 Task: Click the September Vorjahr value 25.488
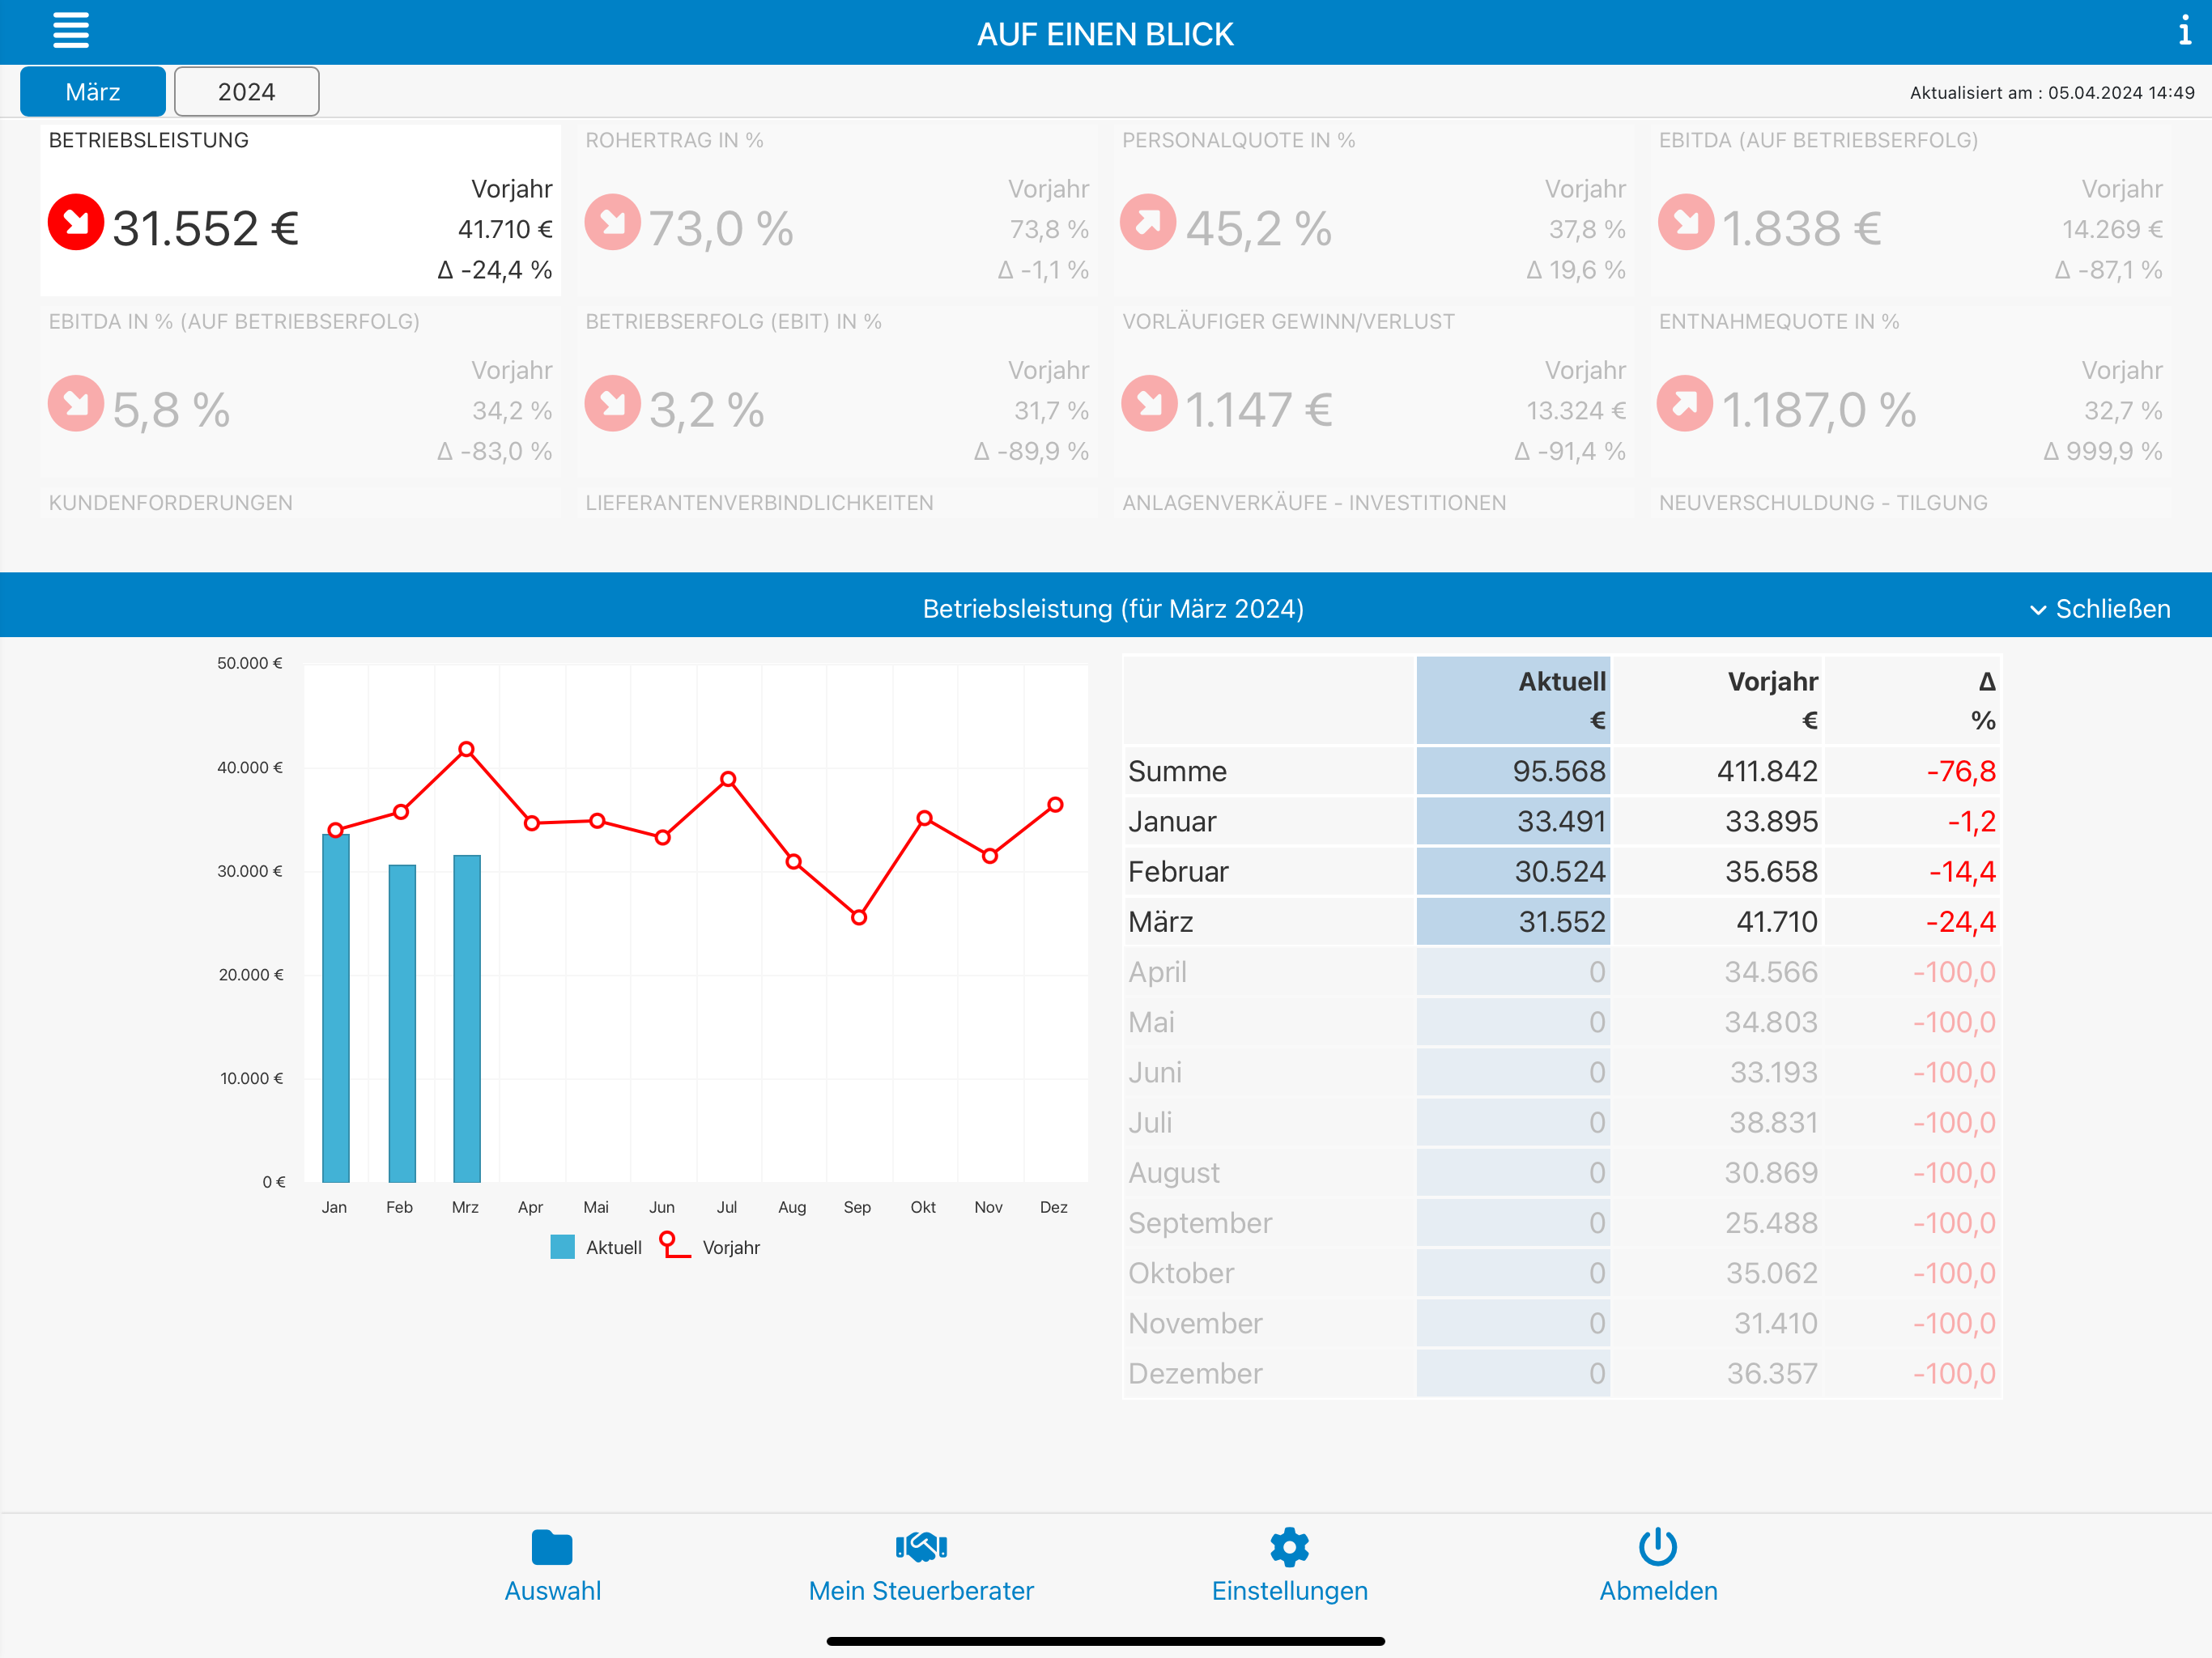click(x=1770, y=1222)
